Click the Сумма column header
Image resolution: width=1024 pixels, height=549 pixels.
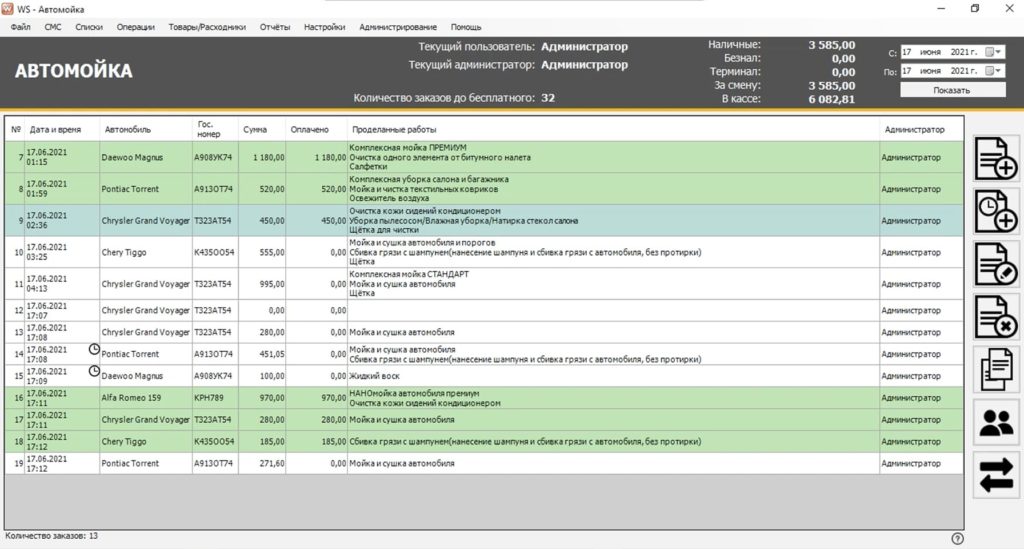coord(262,129)
